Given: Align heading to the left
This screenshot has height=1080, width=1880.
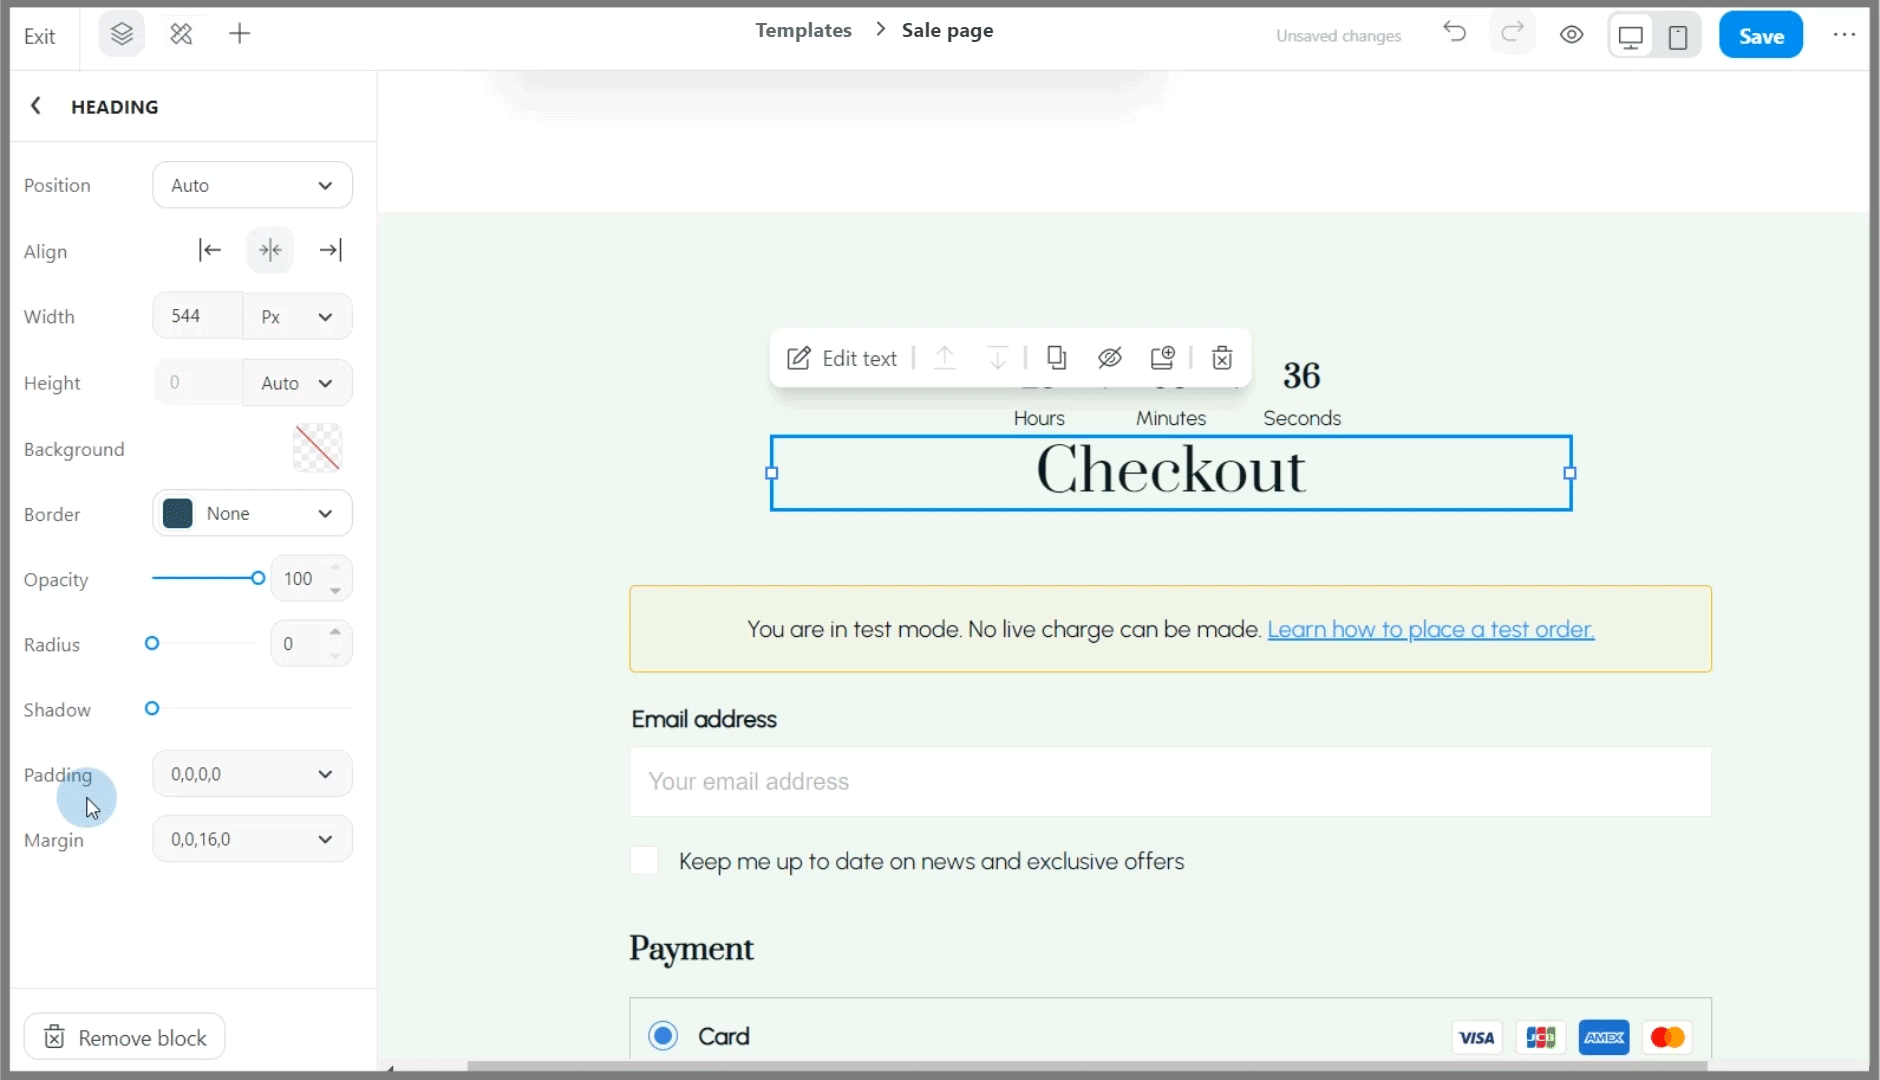Looking at the screenshot, I should [x=210, y=250].
